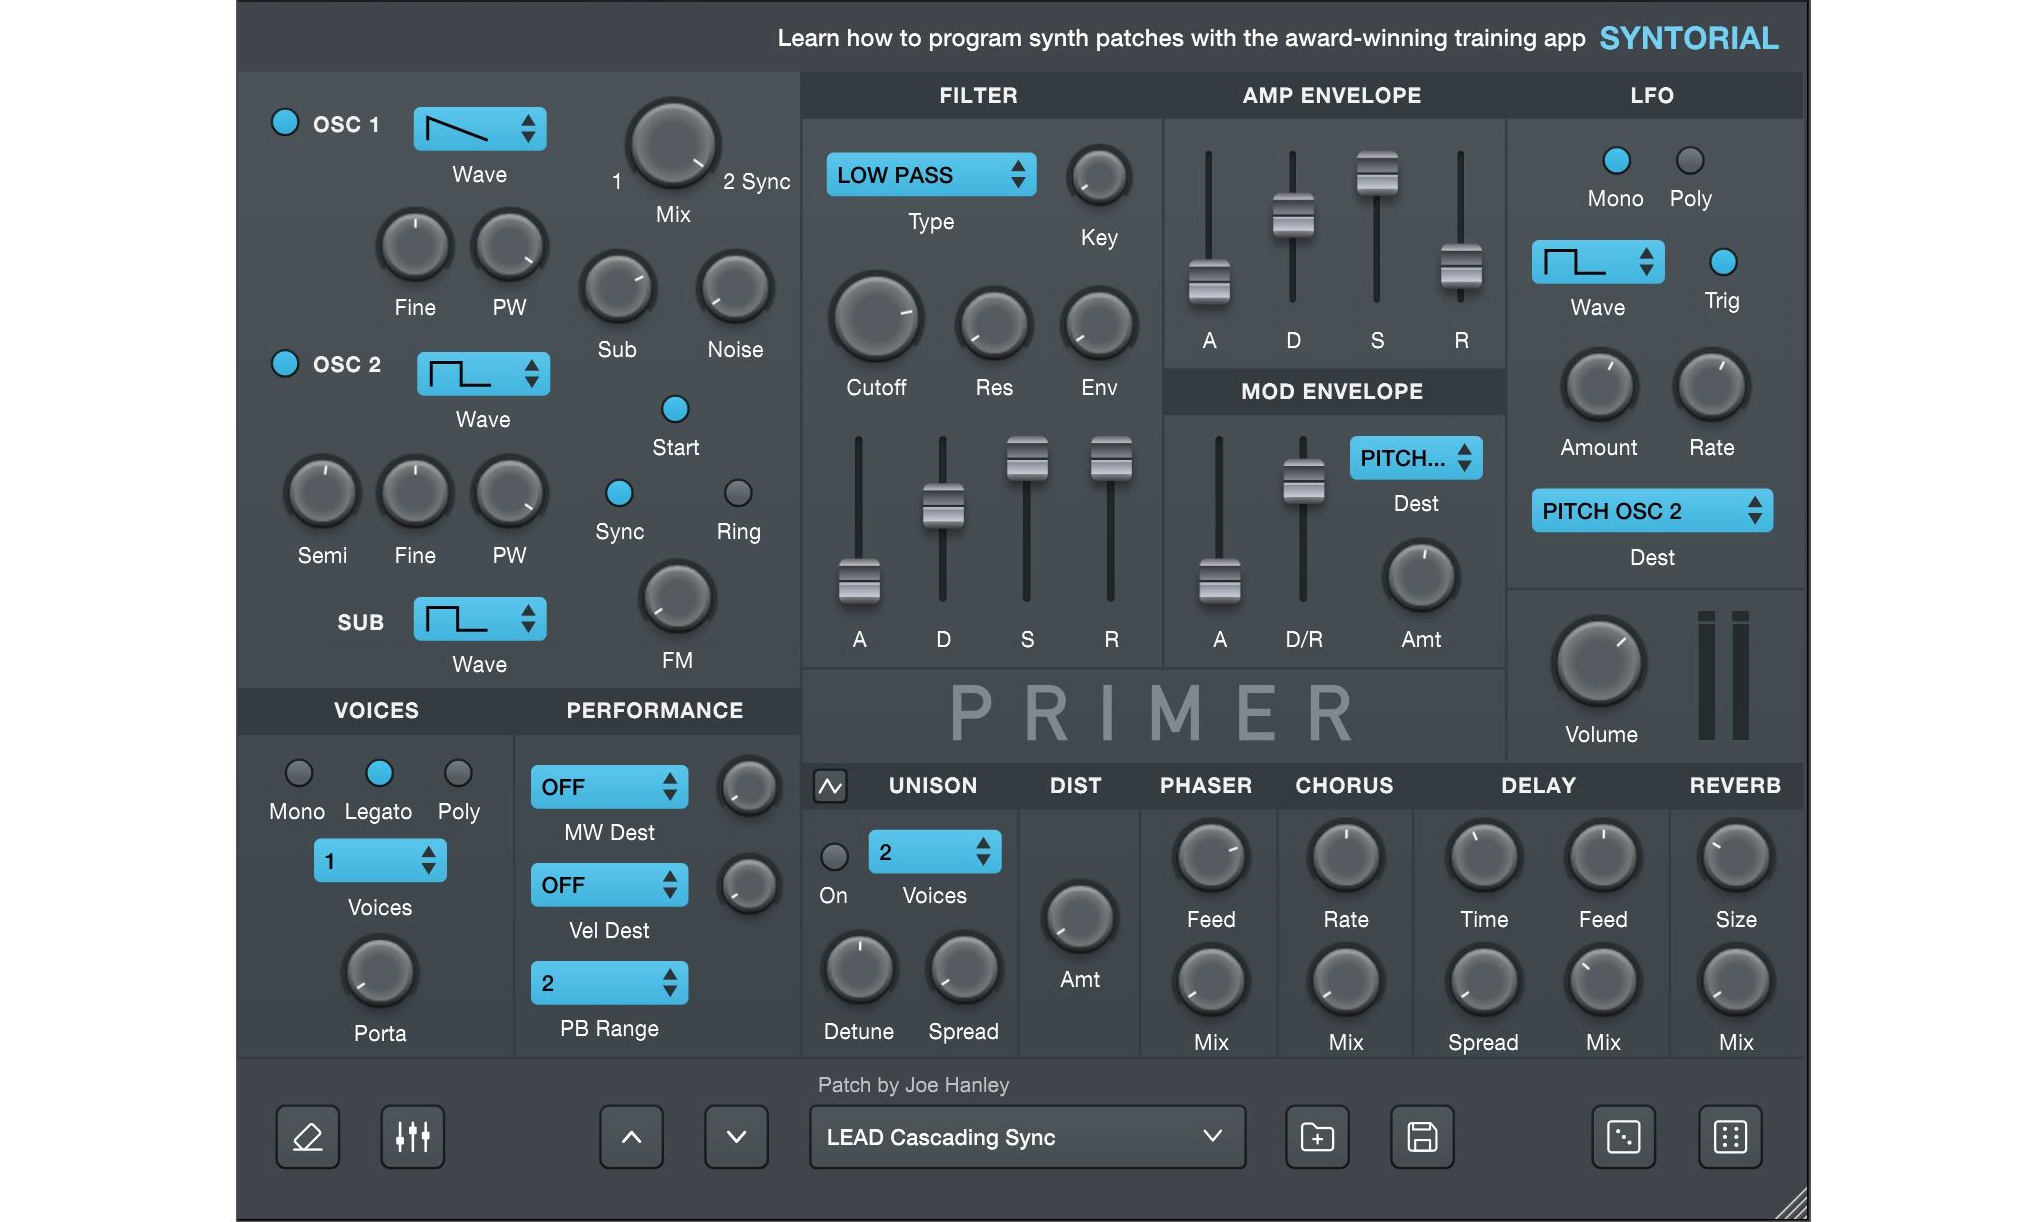Click the eraser initialize patch icon

point(308,1137)
